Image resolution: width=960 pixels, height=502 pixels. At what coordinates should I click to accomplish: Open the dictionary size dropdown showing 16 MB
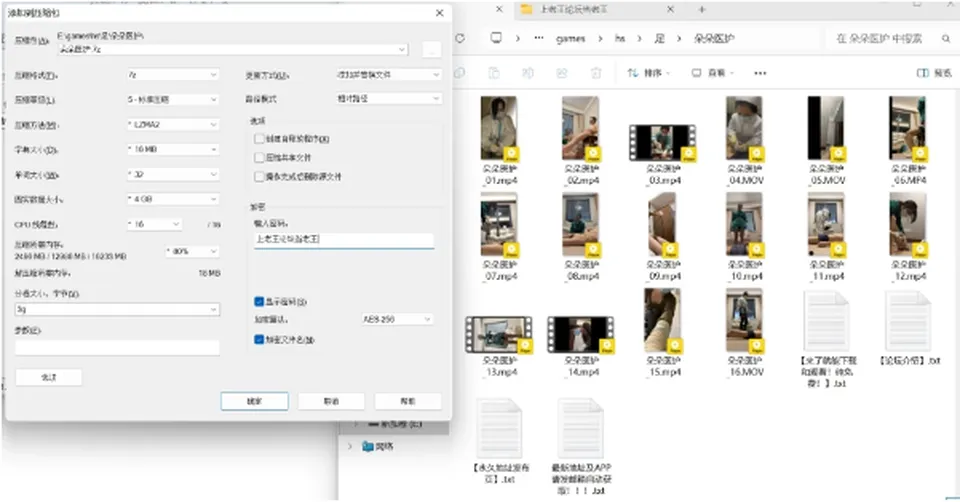tap(173, 149)
